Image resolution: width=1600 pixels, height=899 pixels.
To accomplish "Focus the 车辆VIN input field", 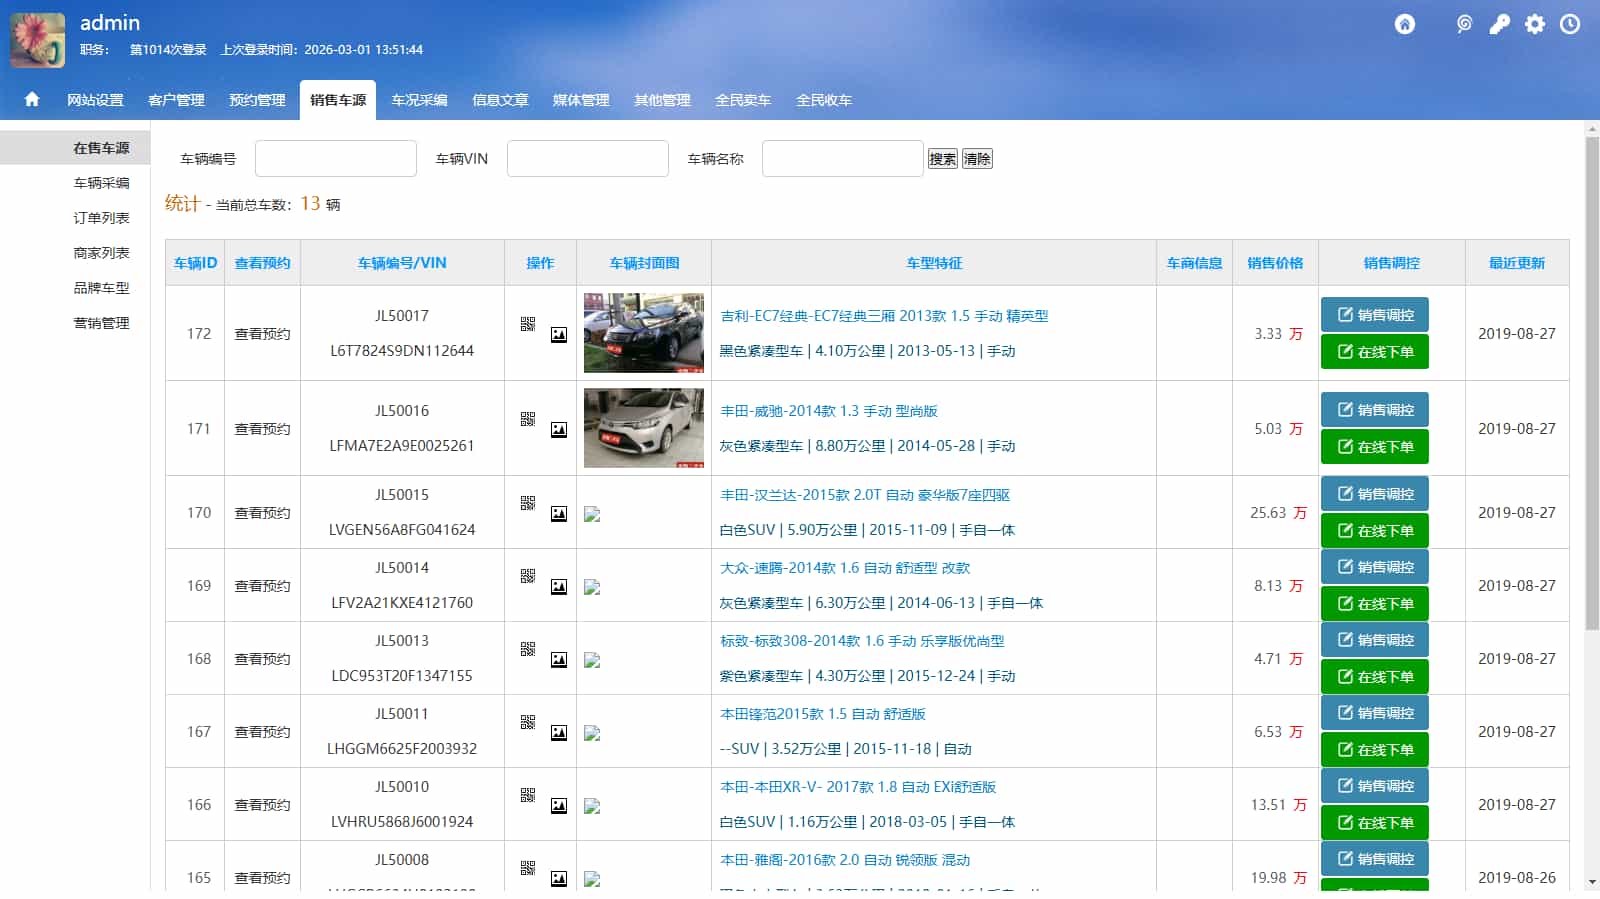I will tap(587, 159).
